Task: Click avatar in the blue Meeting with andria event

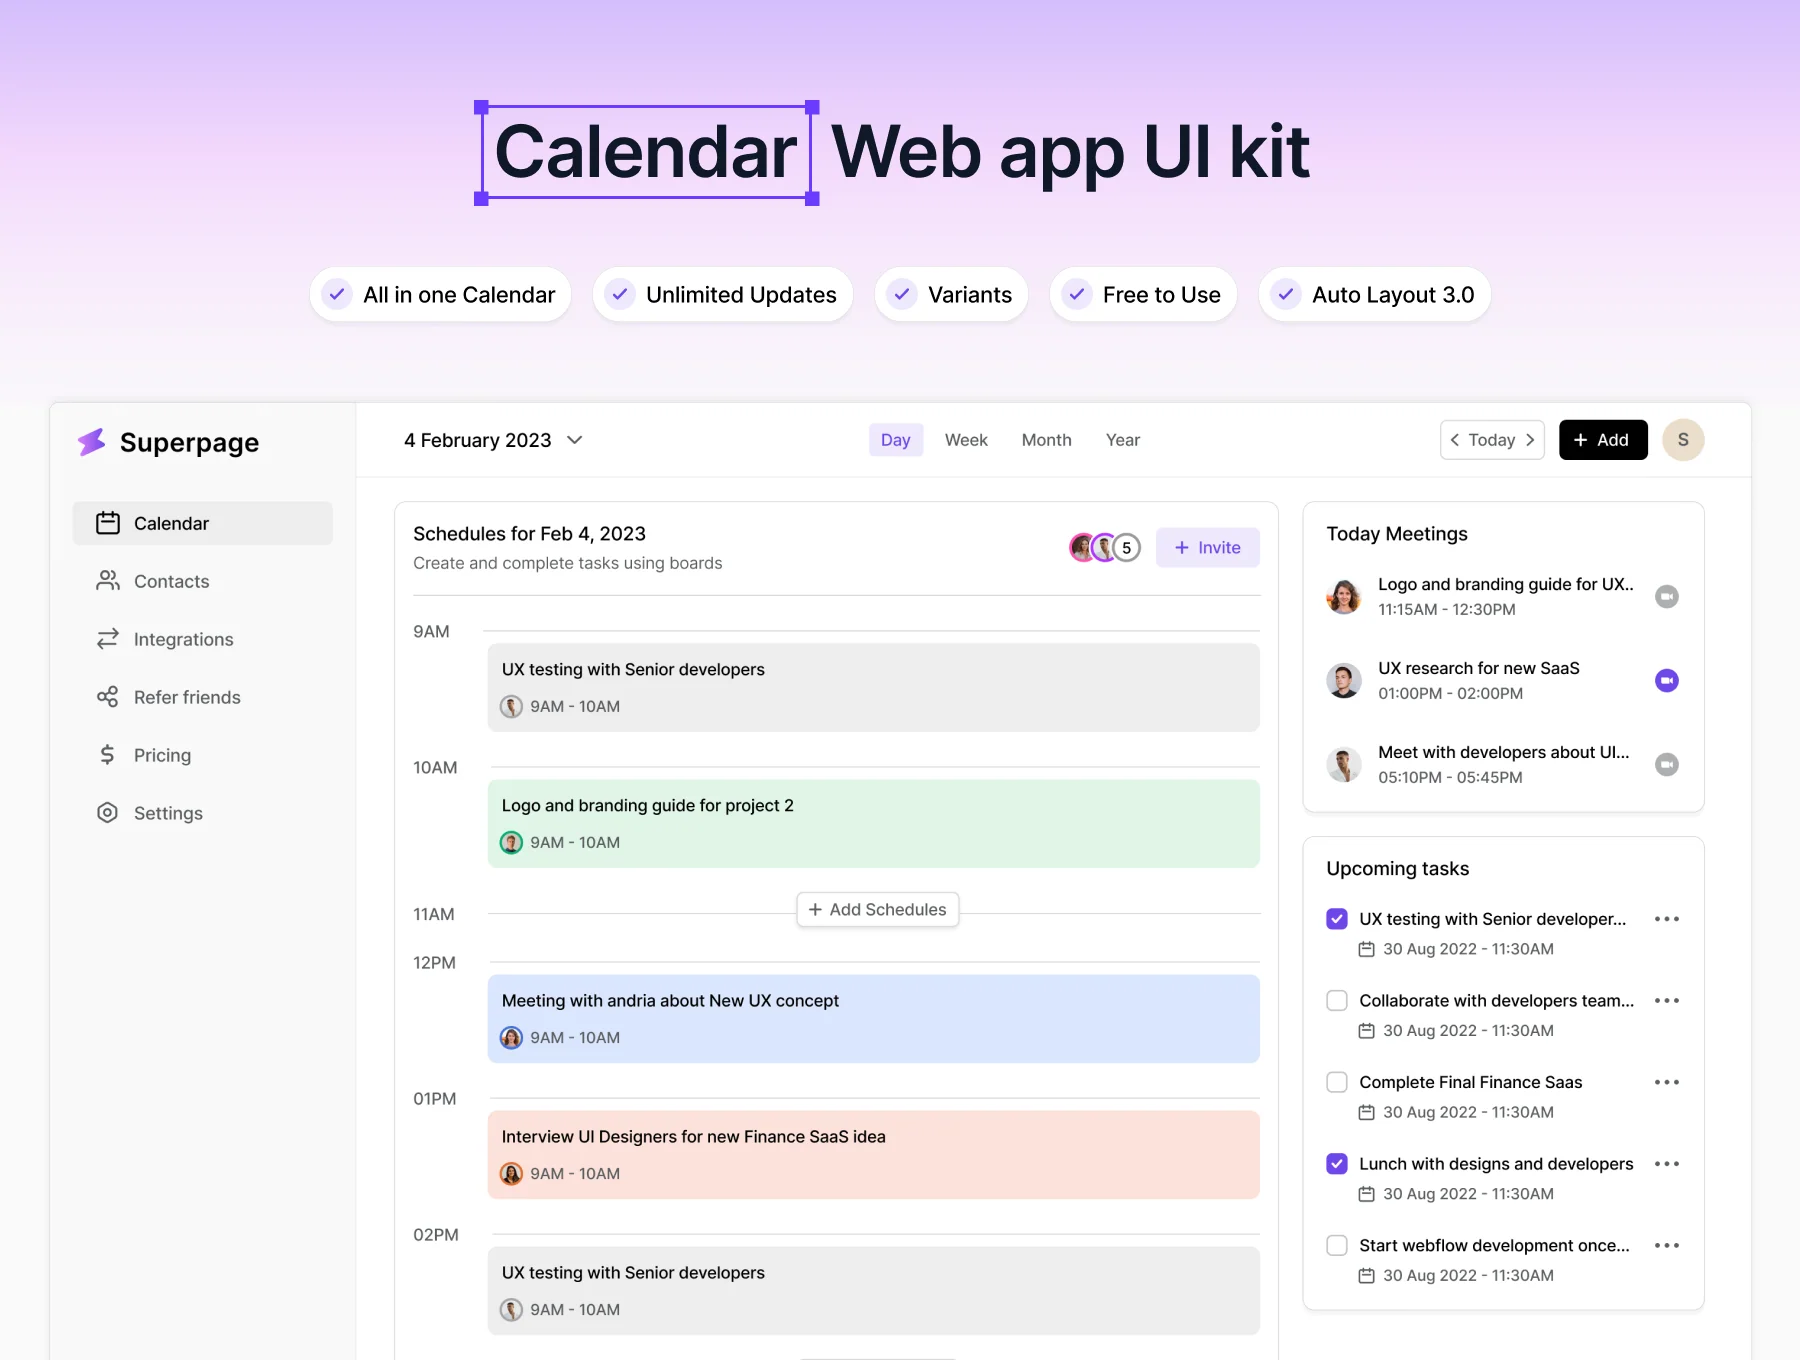Action: click(x=511, y=1038)
